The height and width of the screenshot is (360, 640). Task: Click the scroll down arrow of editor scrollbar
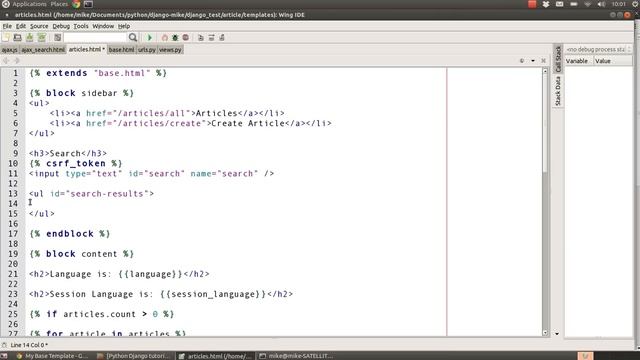pyautogui.click(x=545, y=333)
